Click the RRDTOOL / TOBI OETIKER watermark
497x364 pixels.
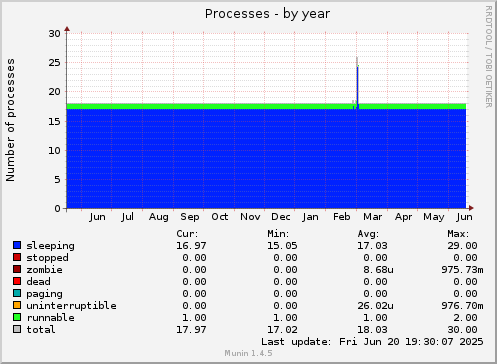[489, 57]
